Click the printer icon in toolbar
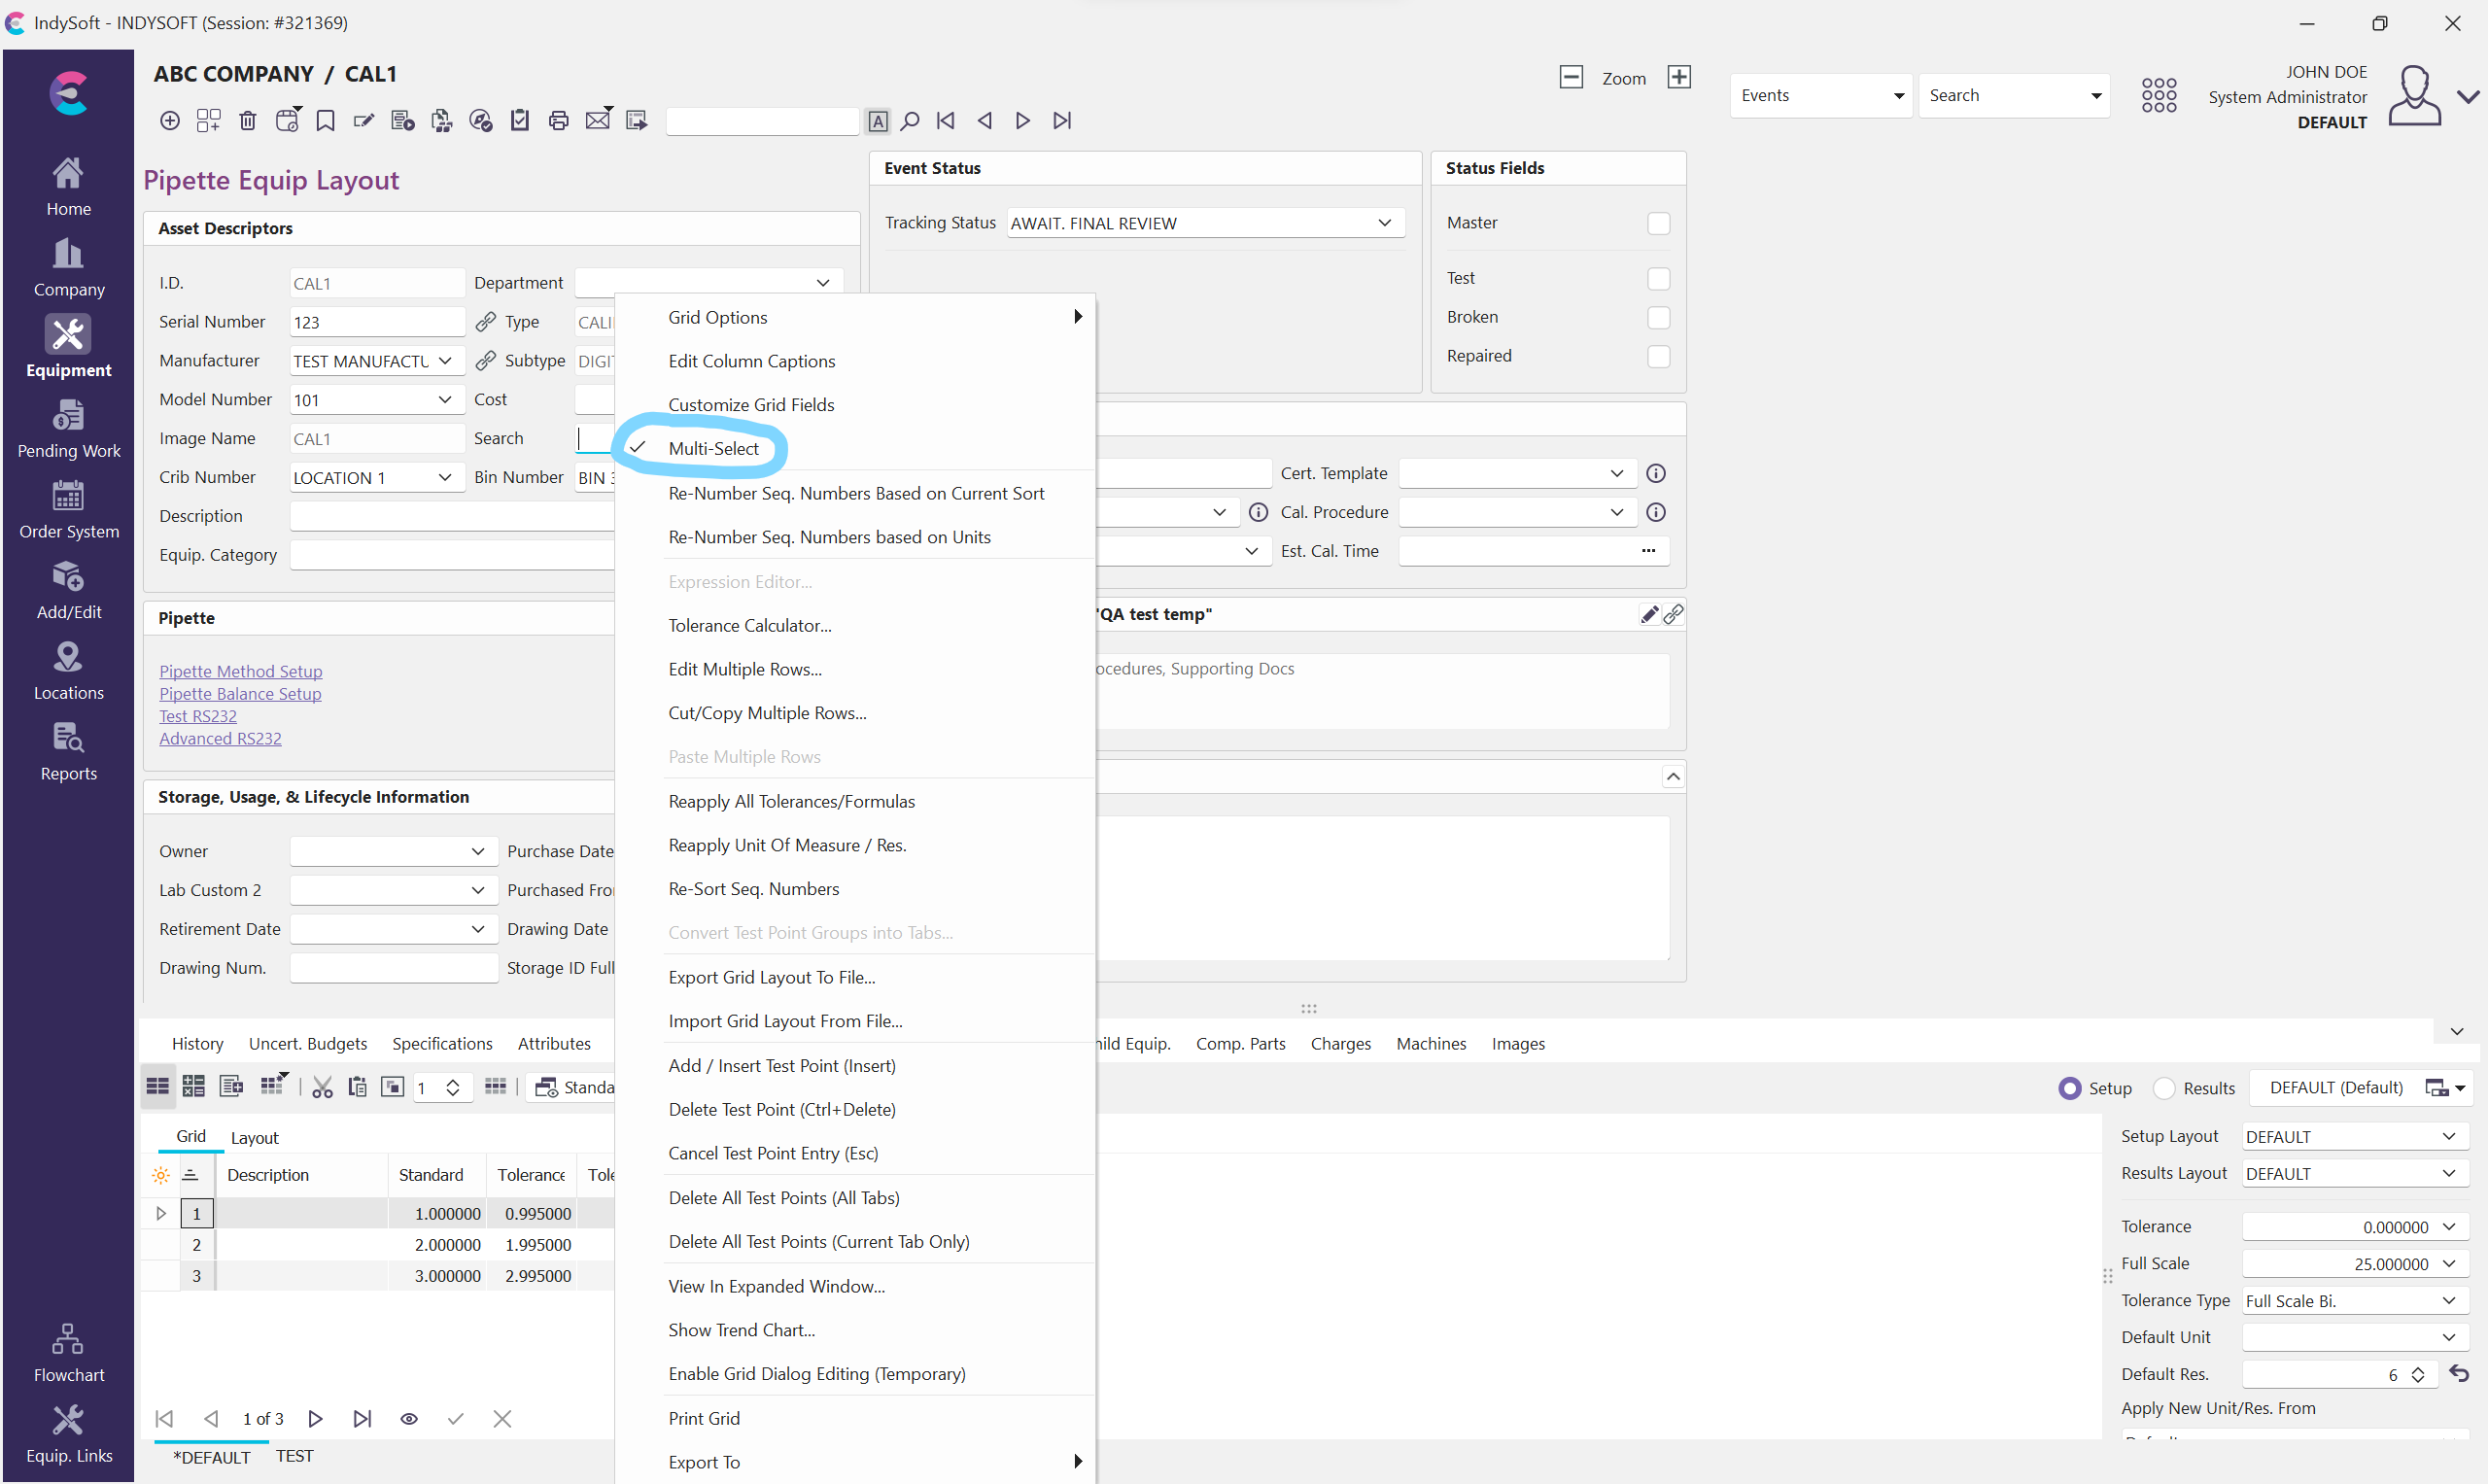Viewport: 2488px width, 1484px height. [558, 120]
